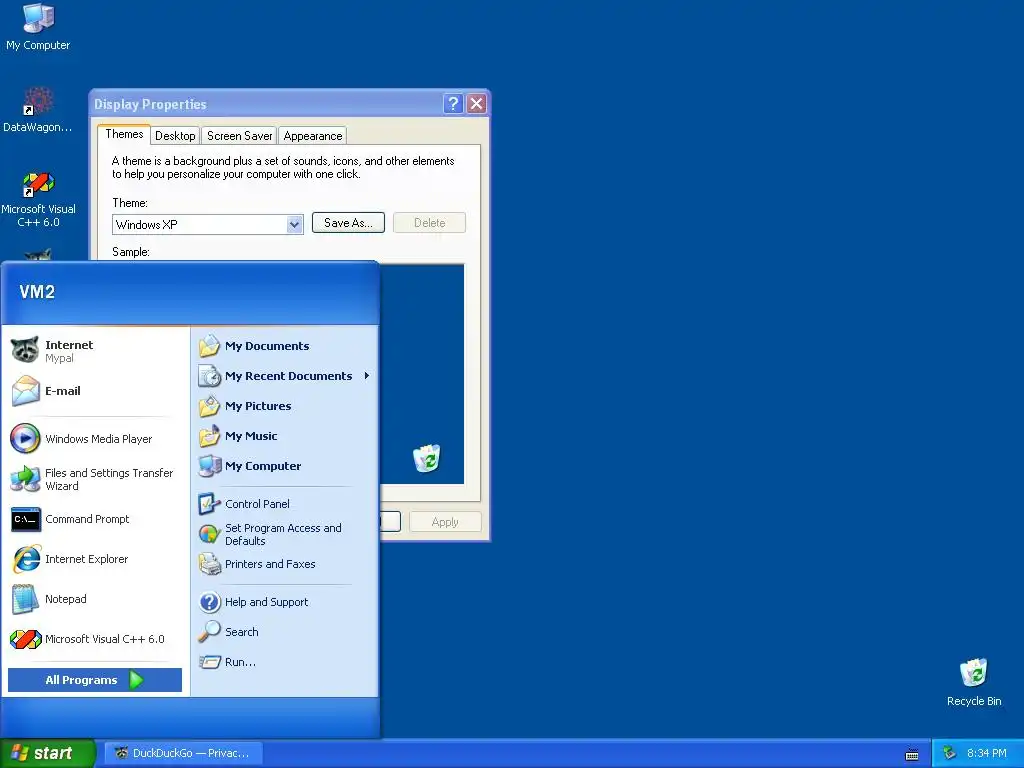The width and height of the screenshot is (1024, 768).
Task: Click the Start button
Action: (47, 753)
